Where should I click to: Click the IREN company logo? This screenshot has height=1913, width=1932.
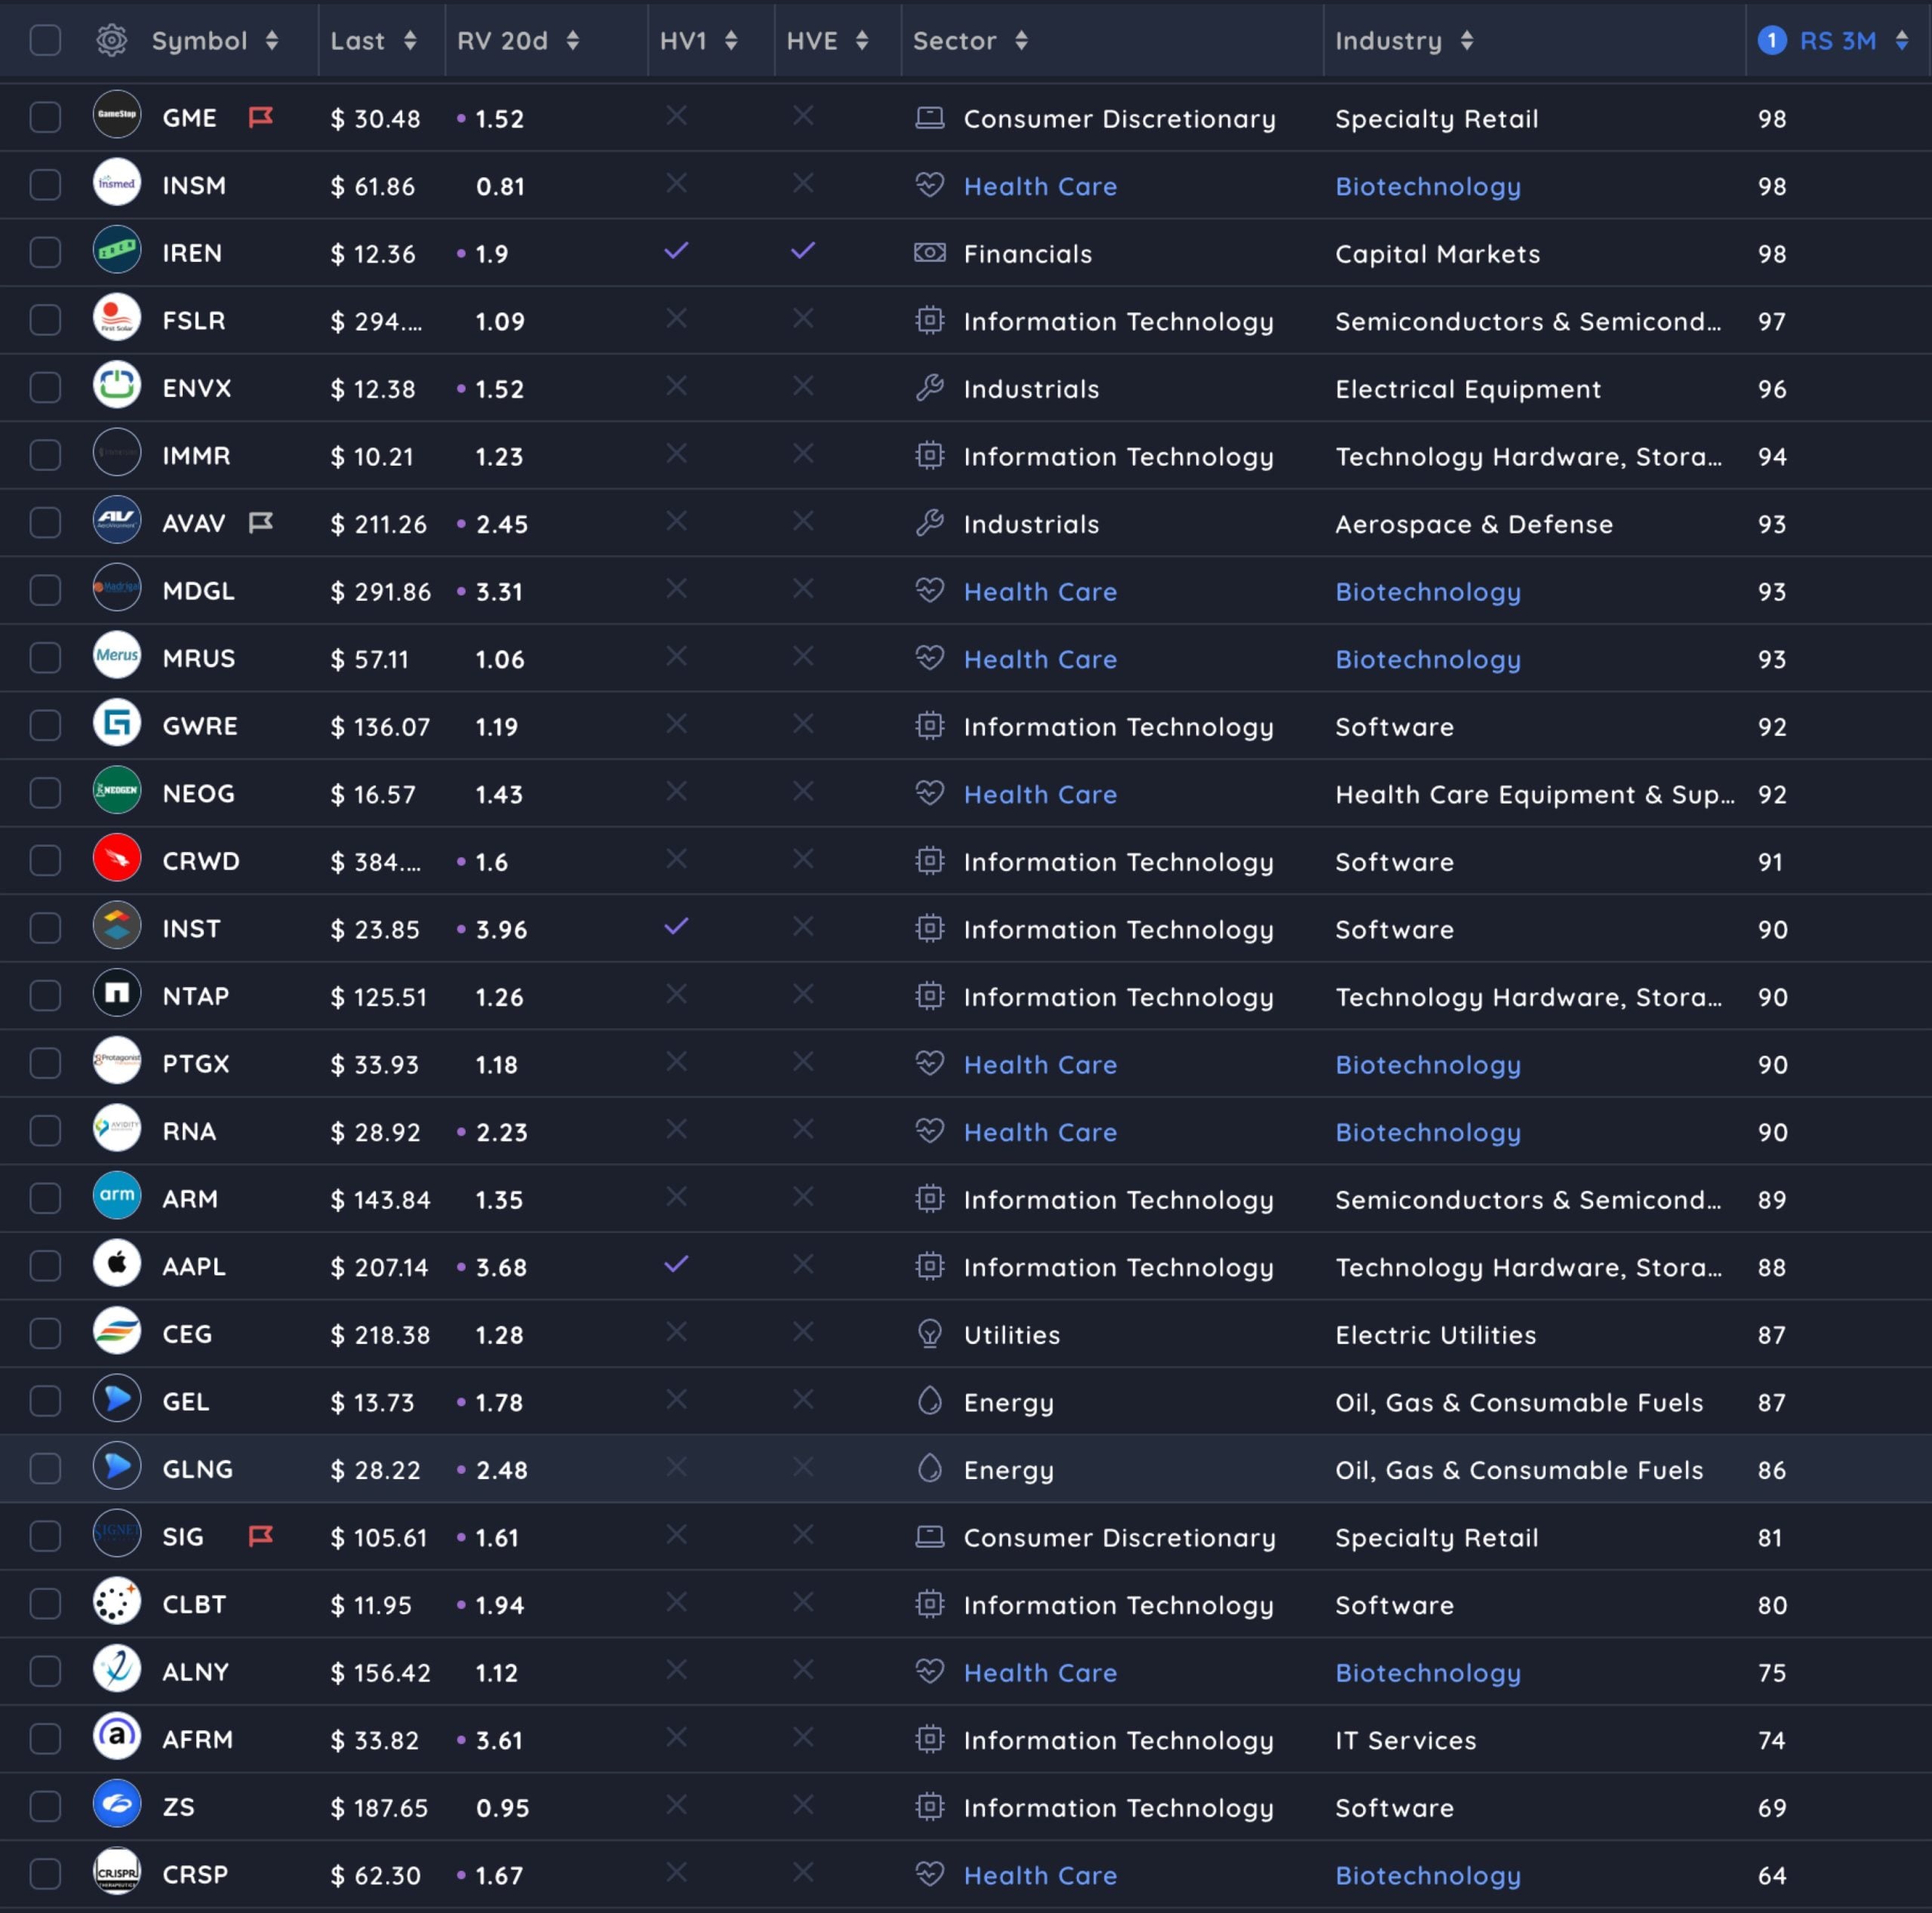pyautogui.click(x=117, y=250)
